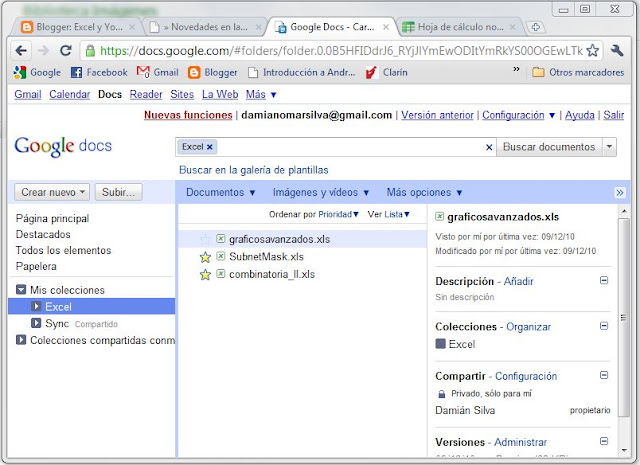Open the Chrome wrench settings menu
Image resolution: width=640 pixels, height=465 pixels.
(x=617, y=51)
